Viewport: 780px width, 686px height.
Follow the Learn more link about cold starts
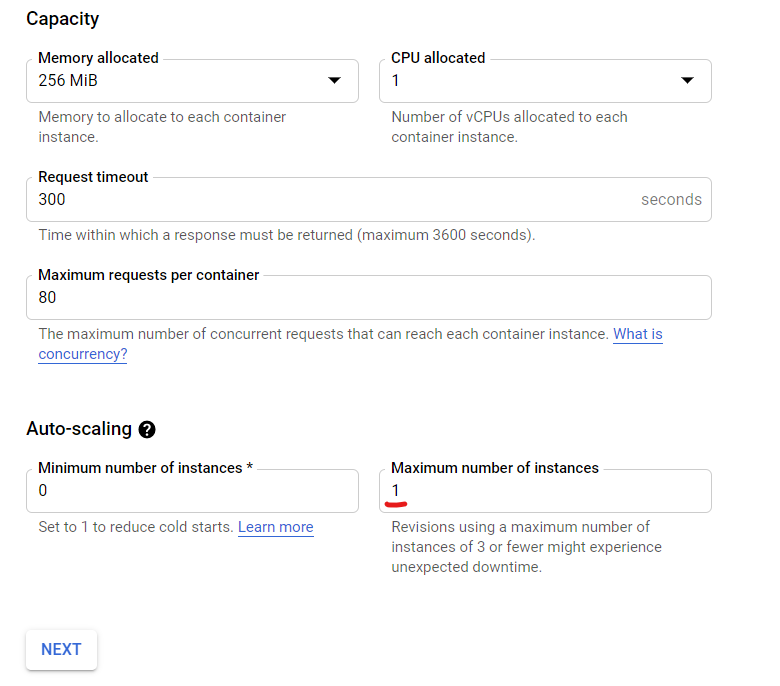point(275,527)
